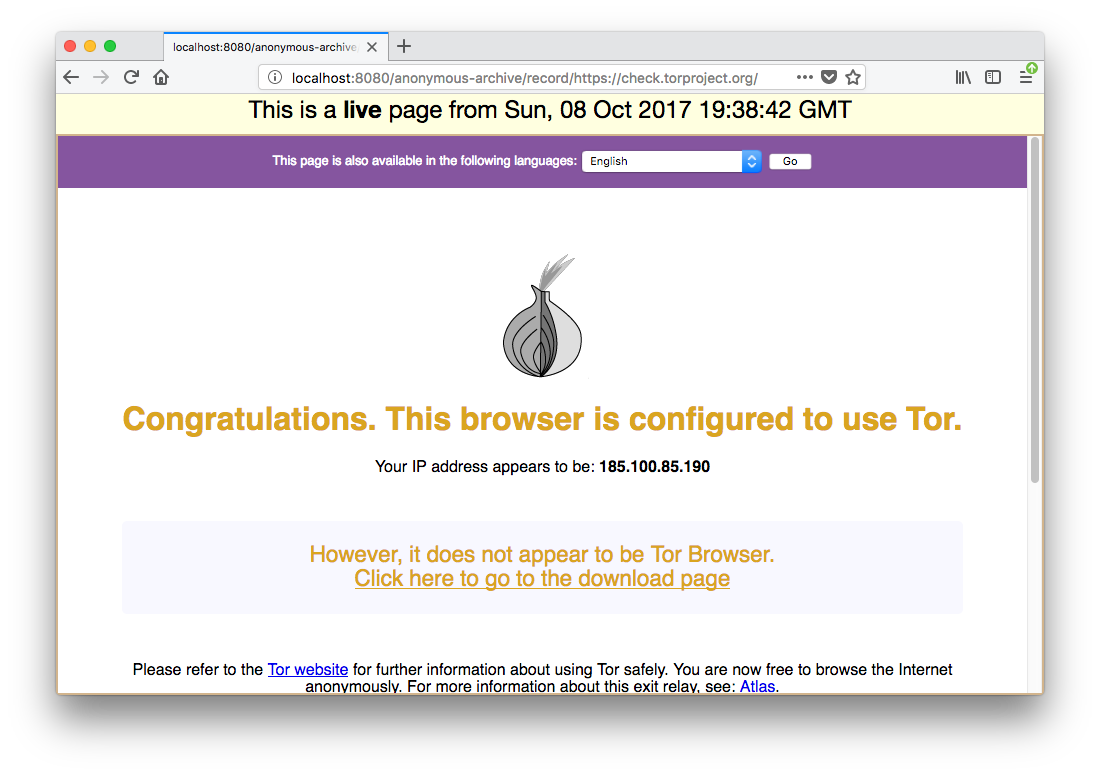Click the yellow minimize window button
The width and height of the screenshot is (1100, 775).
pyautogui.click(x=90, y=46)
